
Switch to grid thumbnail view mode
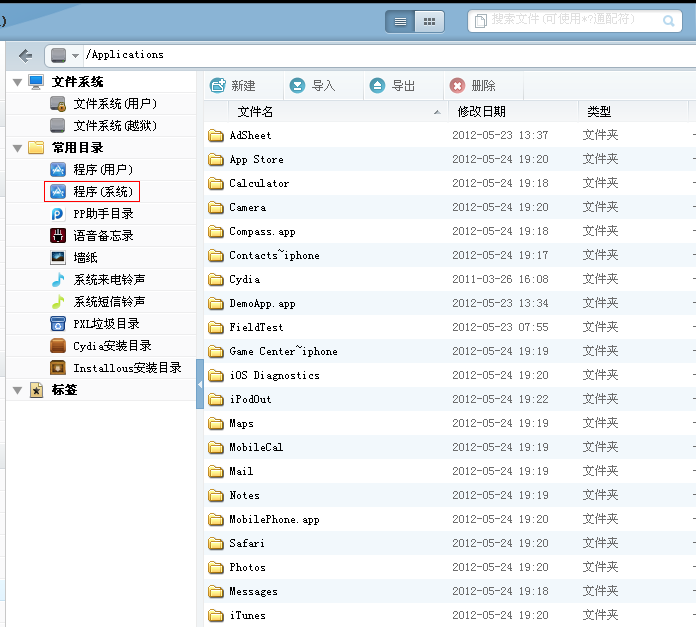[x=429, y=21]
